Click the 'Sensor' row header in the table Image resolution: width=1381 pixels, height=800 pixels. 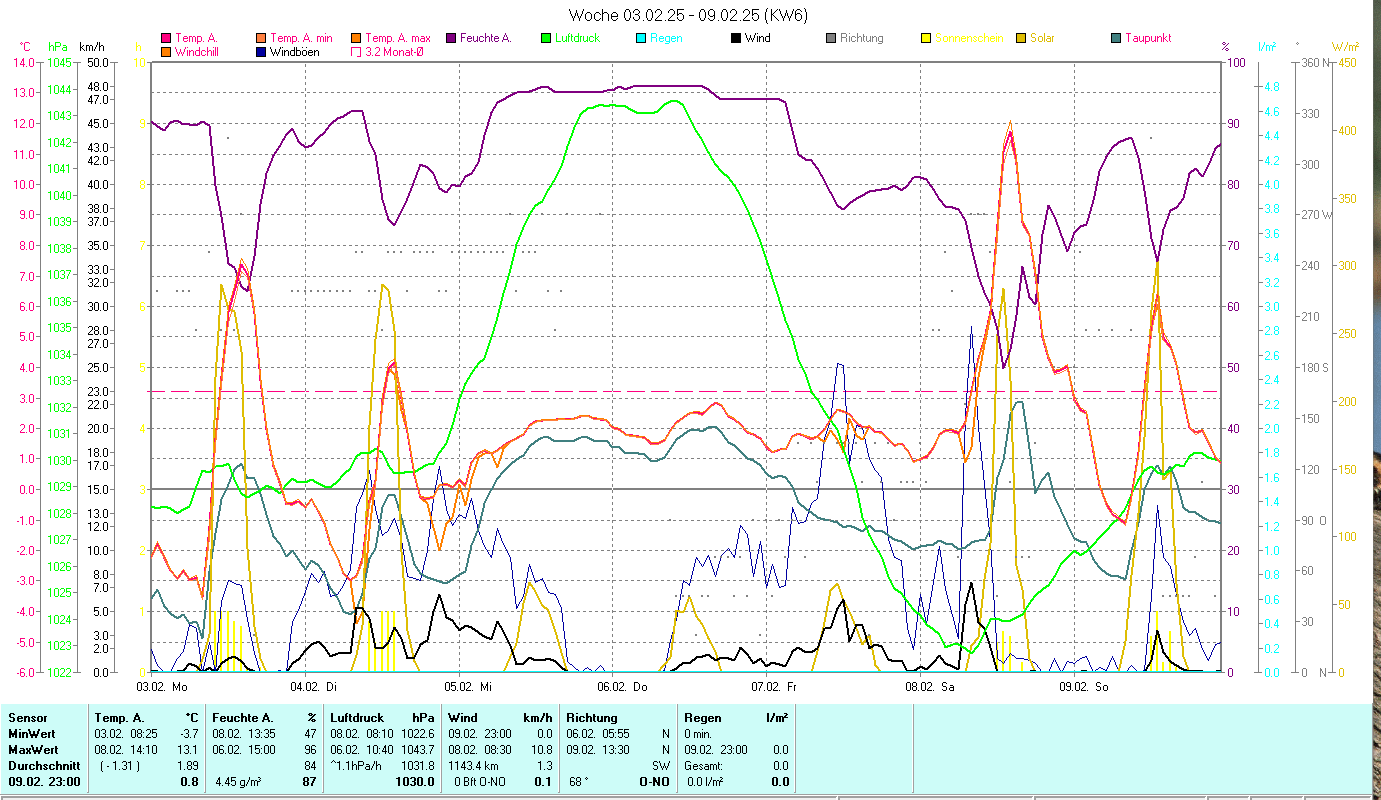26,718
